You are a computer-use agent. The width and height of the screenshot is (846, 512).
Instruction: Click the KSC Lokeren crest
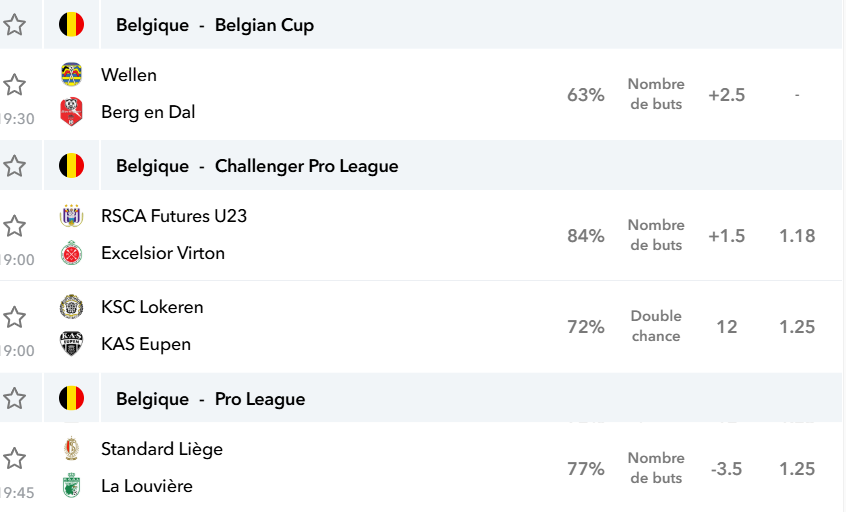(71, 307)
